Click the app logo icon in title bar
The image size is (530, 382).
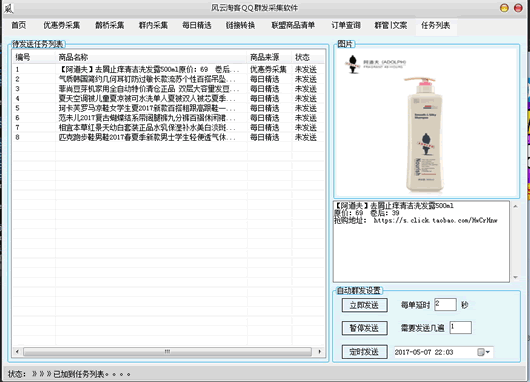(x=8, y=8)
